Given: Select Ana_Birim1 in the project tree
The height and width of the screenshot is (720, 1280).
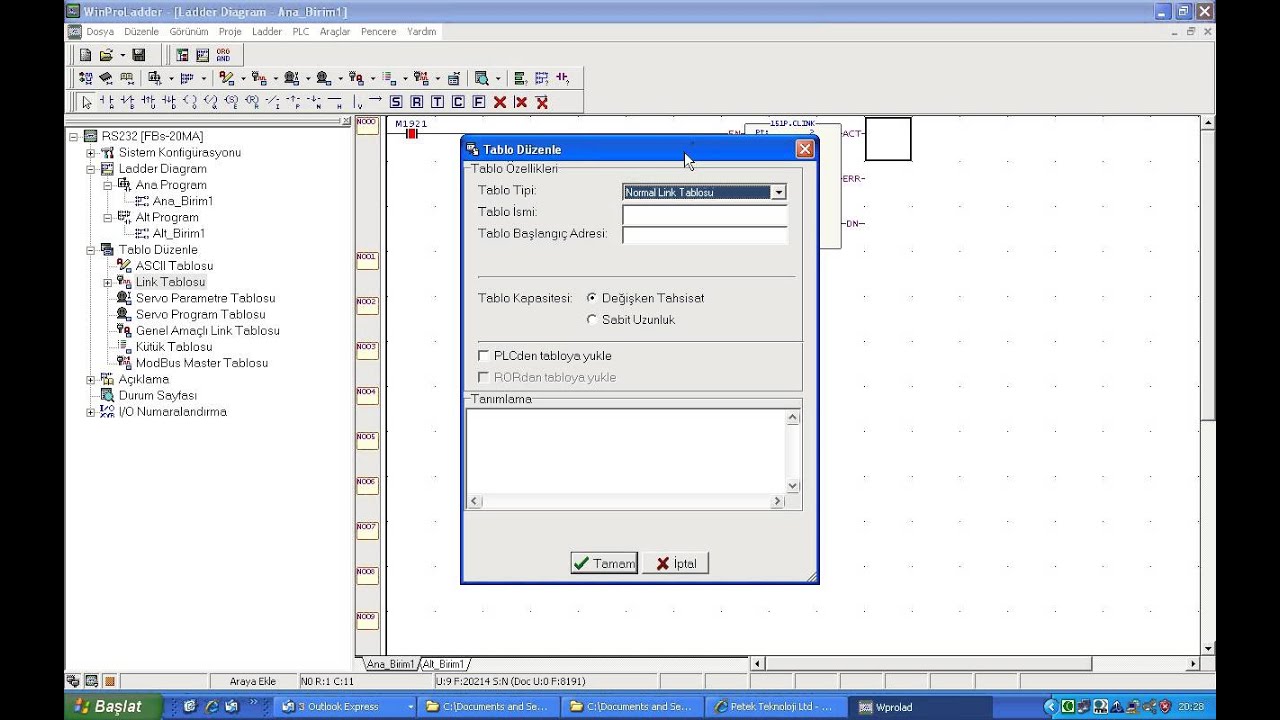Looking at the screenshot, I should click(182, 201).
